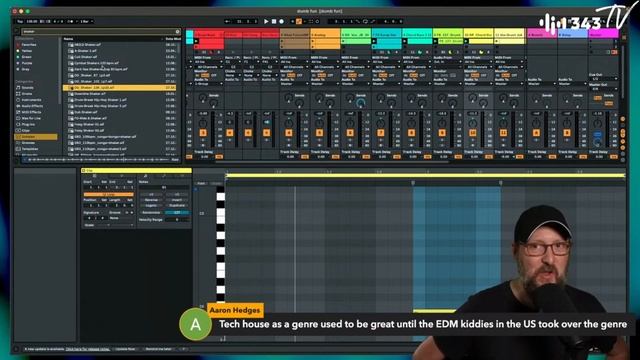Open the 1 Bar quantization menu
Image resolution: width=640 pixels, height=360 pixels.
[86, 21]
